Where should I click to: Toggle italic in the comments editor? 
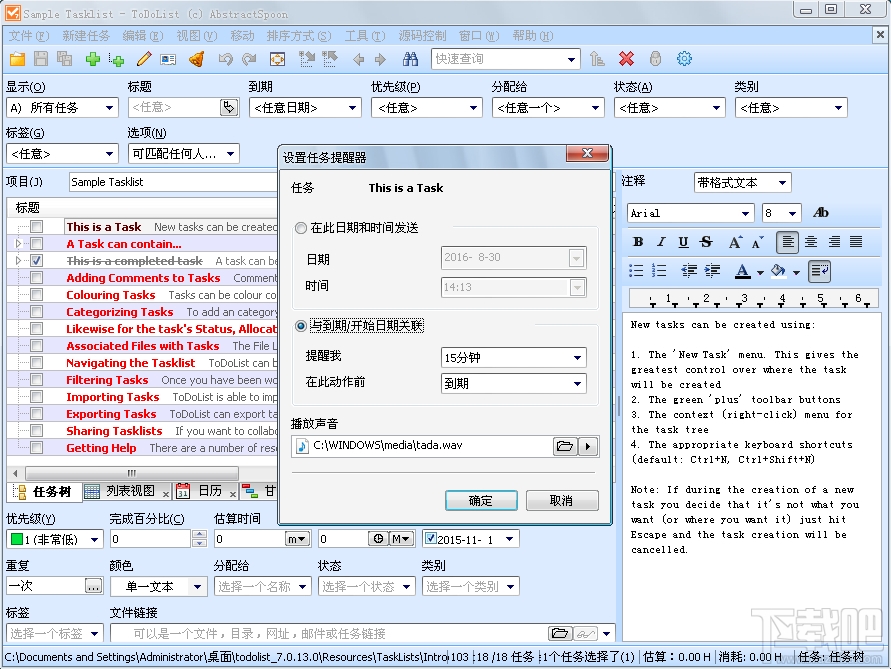[x=661, y=242]
